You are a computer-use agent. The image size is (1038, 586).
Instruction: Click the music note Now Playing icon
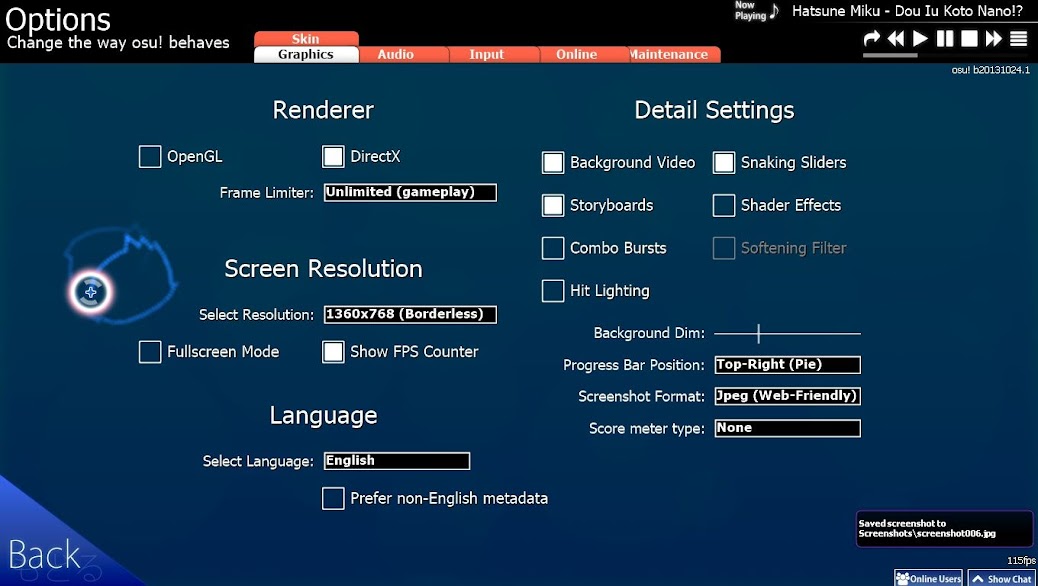pos(774,11)
